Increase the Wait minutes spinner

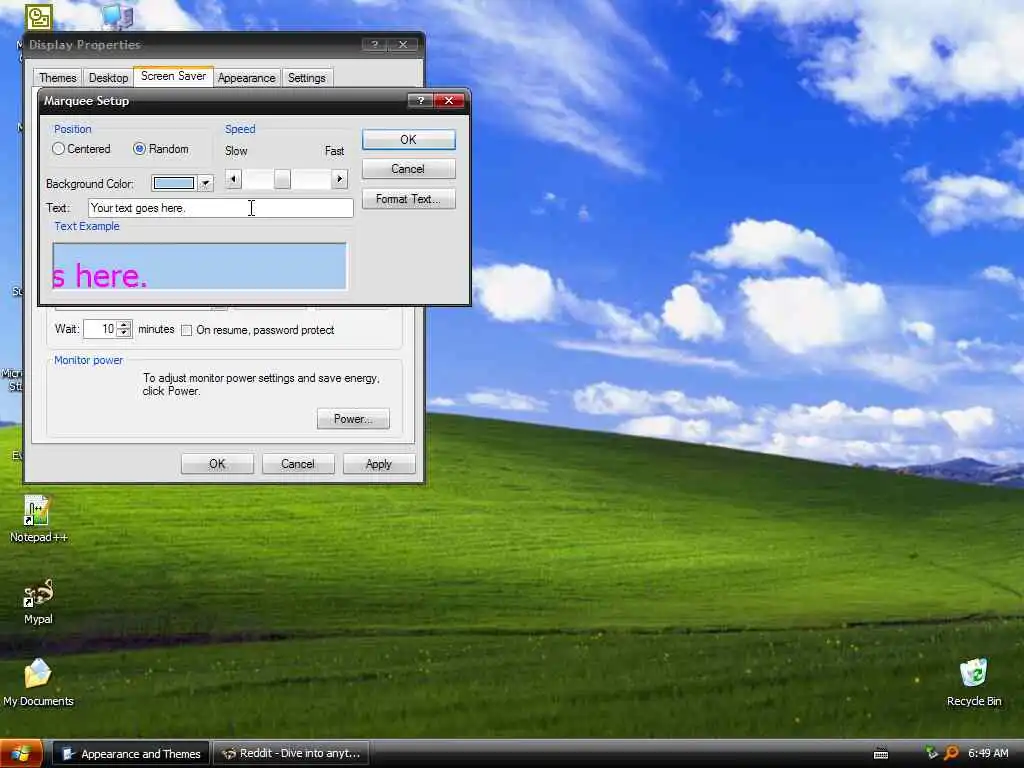(x=124, y=325)
